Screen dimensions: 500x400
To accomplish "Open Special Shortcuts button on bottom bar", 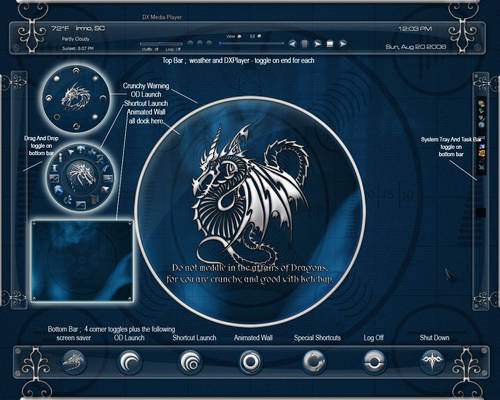I will 313,362.
